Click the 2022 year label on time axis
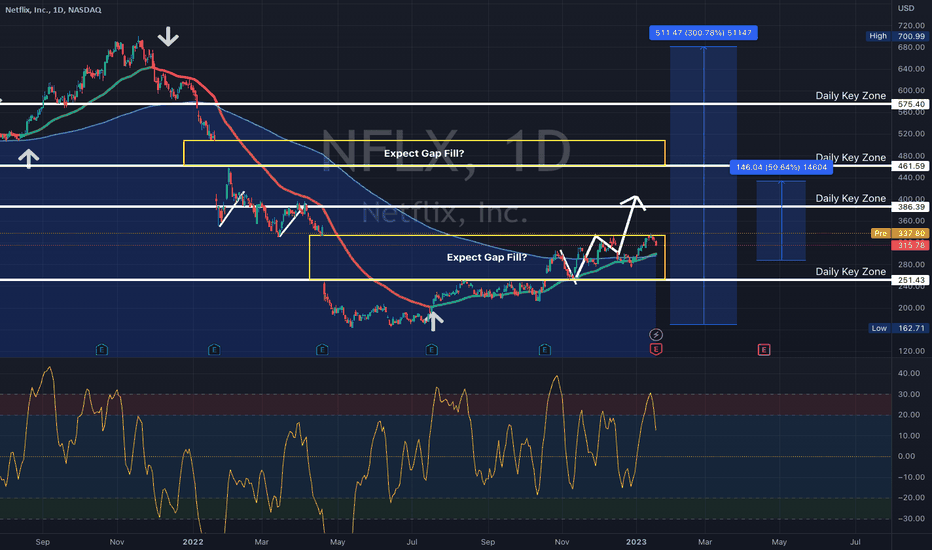 pos(193,542)
